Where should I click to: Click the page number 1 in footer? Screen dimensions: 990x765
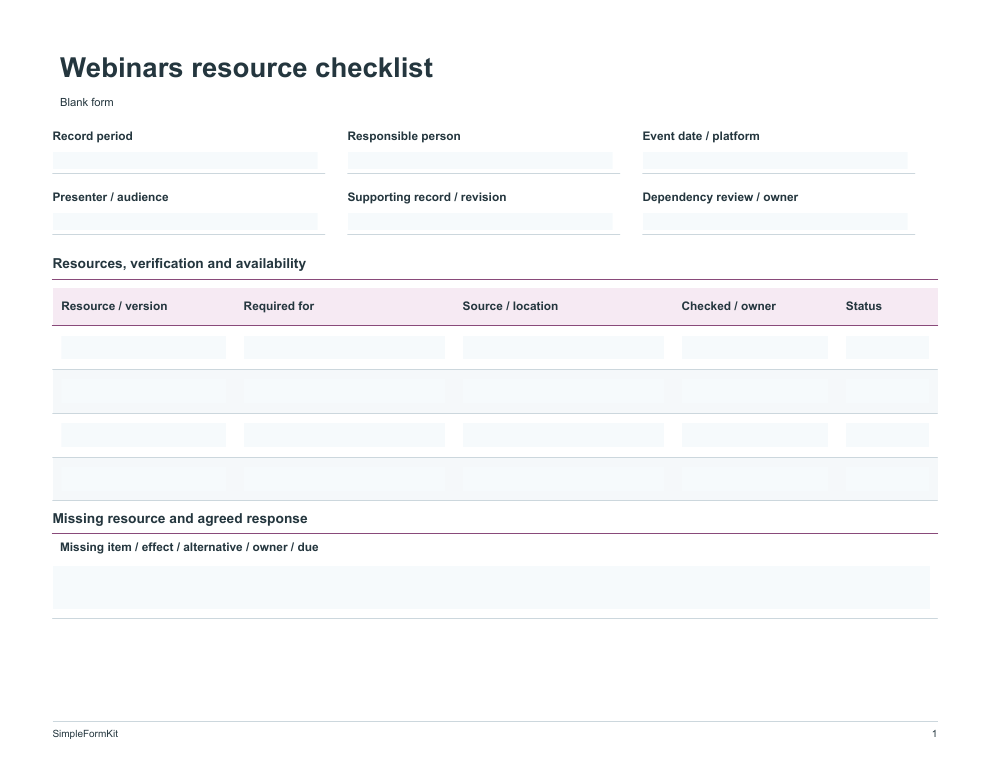pos(934,733)
